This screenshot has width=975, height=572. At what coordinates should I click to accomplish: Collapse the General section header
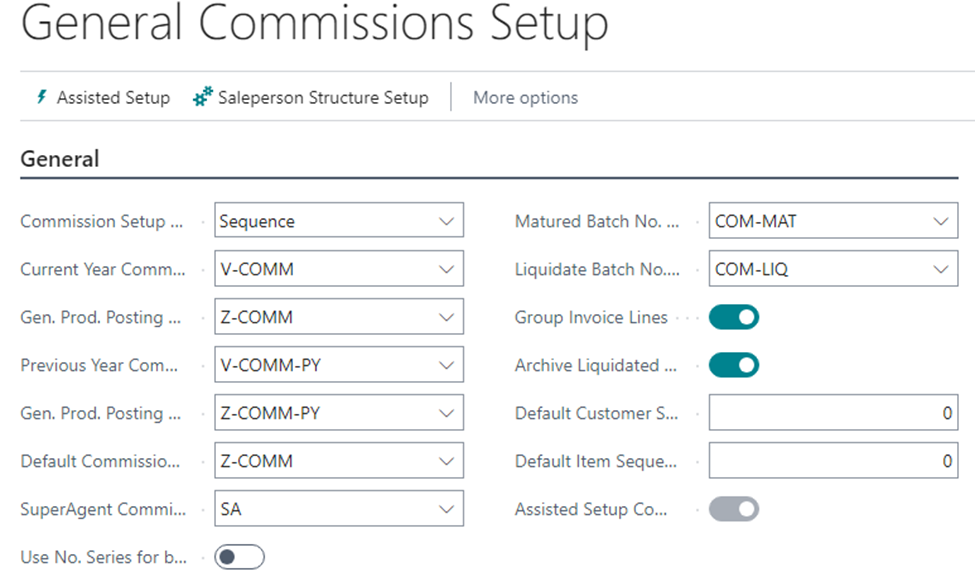(60, 159)
